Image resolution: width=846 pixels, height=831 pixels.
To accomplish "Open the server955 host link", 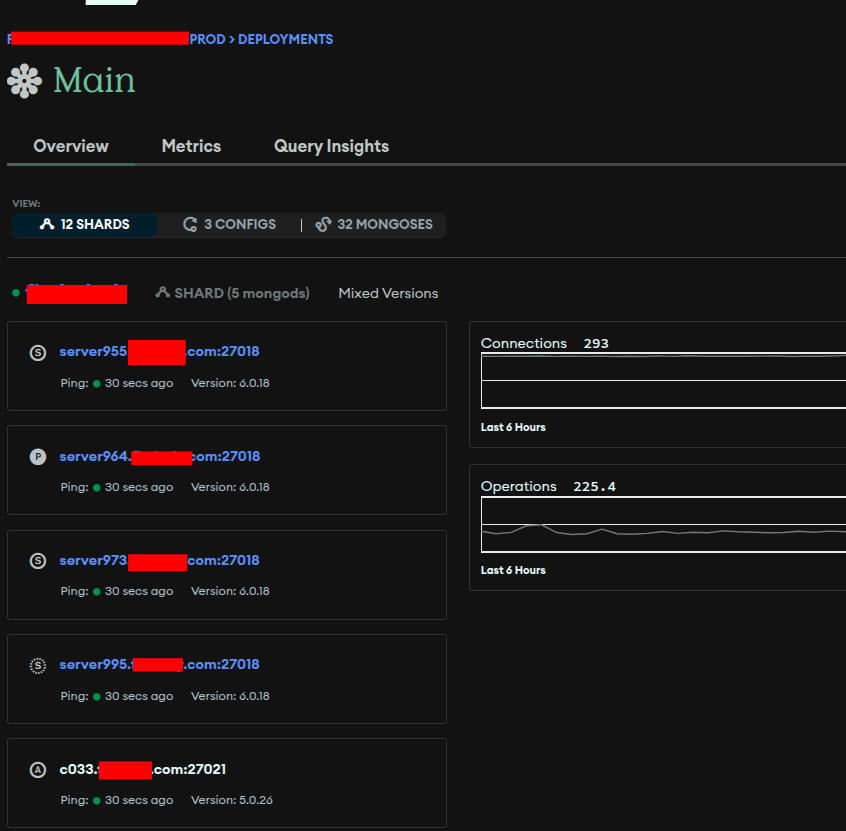I will pos(159,351).
